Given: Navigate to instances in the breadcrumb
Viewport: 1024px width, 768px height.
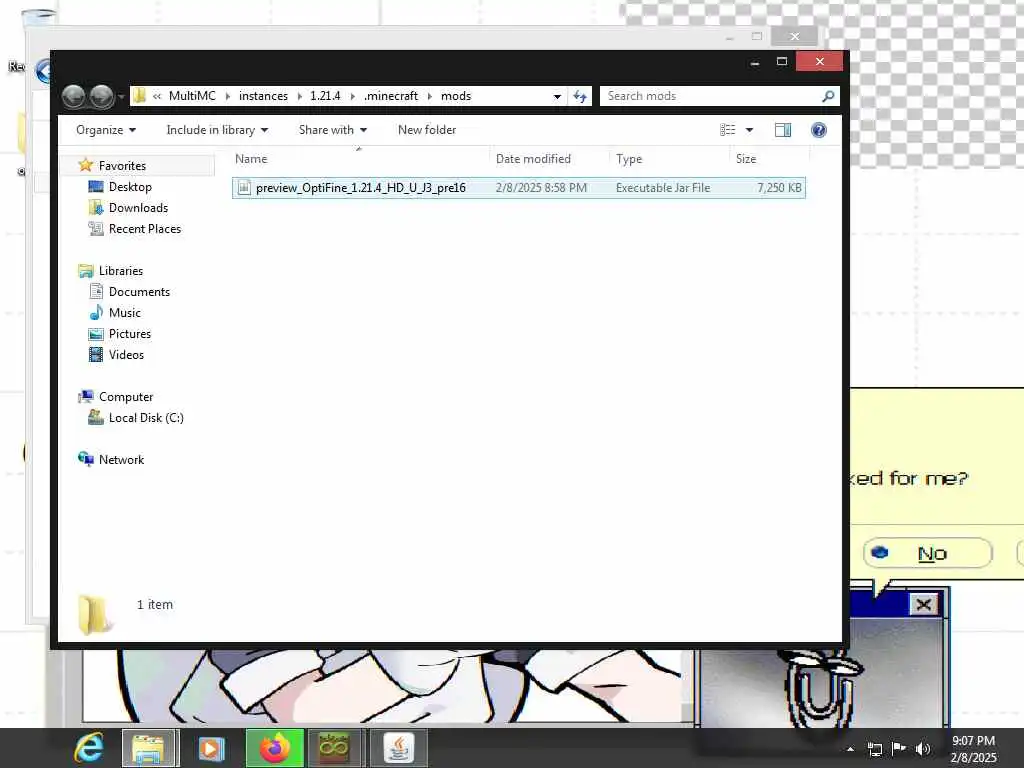Looking at the screenshot, I should [x=263, y=96].
